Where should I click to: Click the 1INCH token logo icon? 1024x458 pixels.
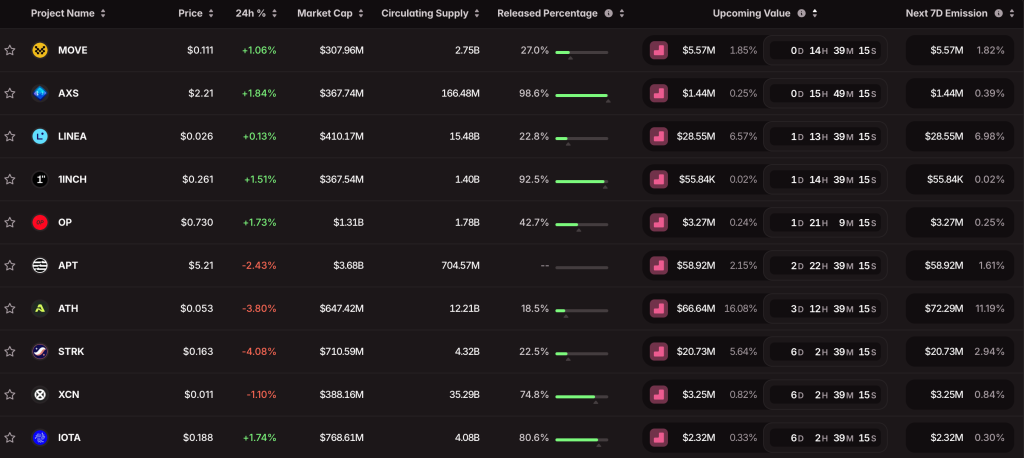40,179
